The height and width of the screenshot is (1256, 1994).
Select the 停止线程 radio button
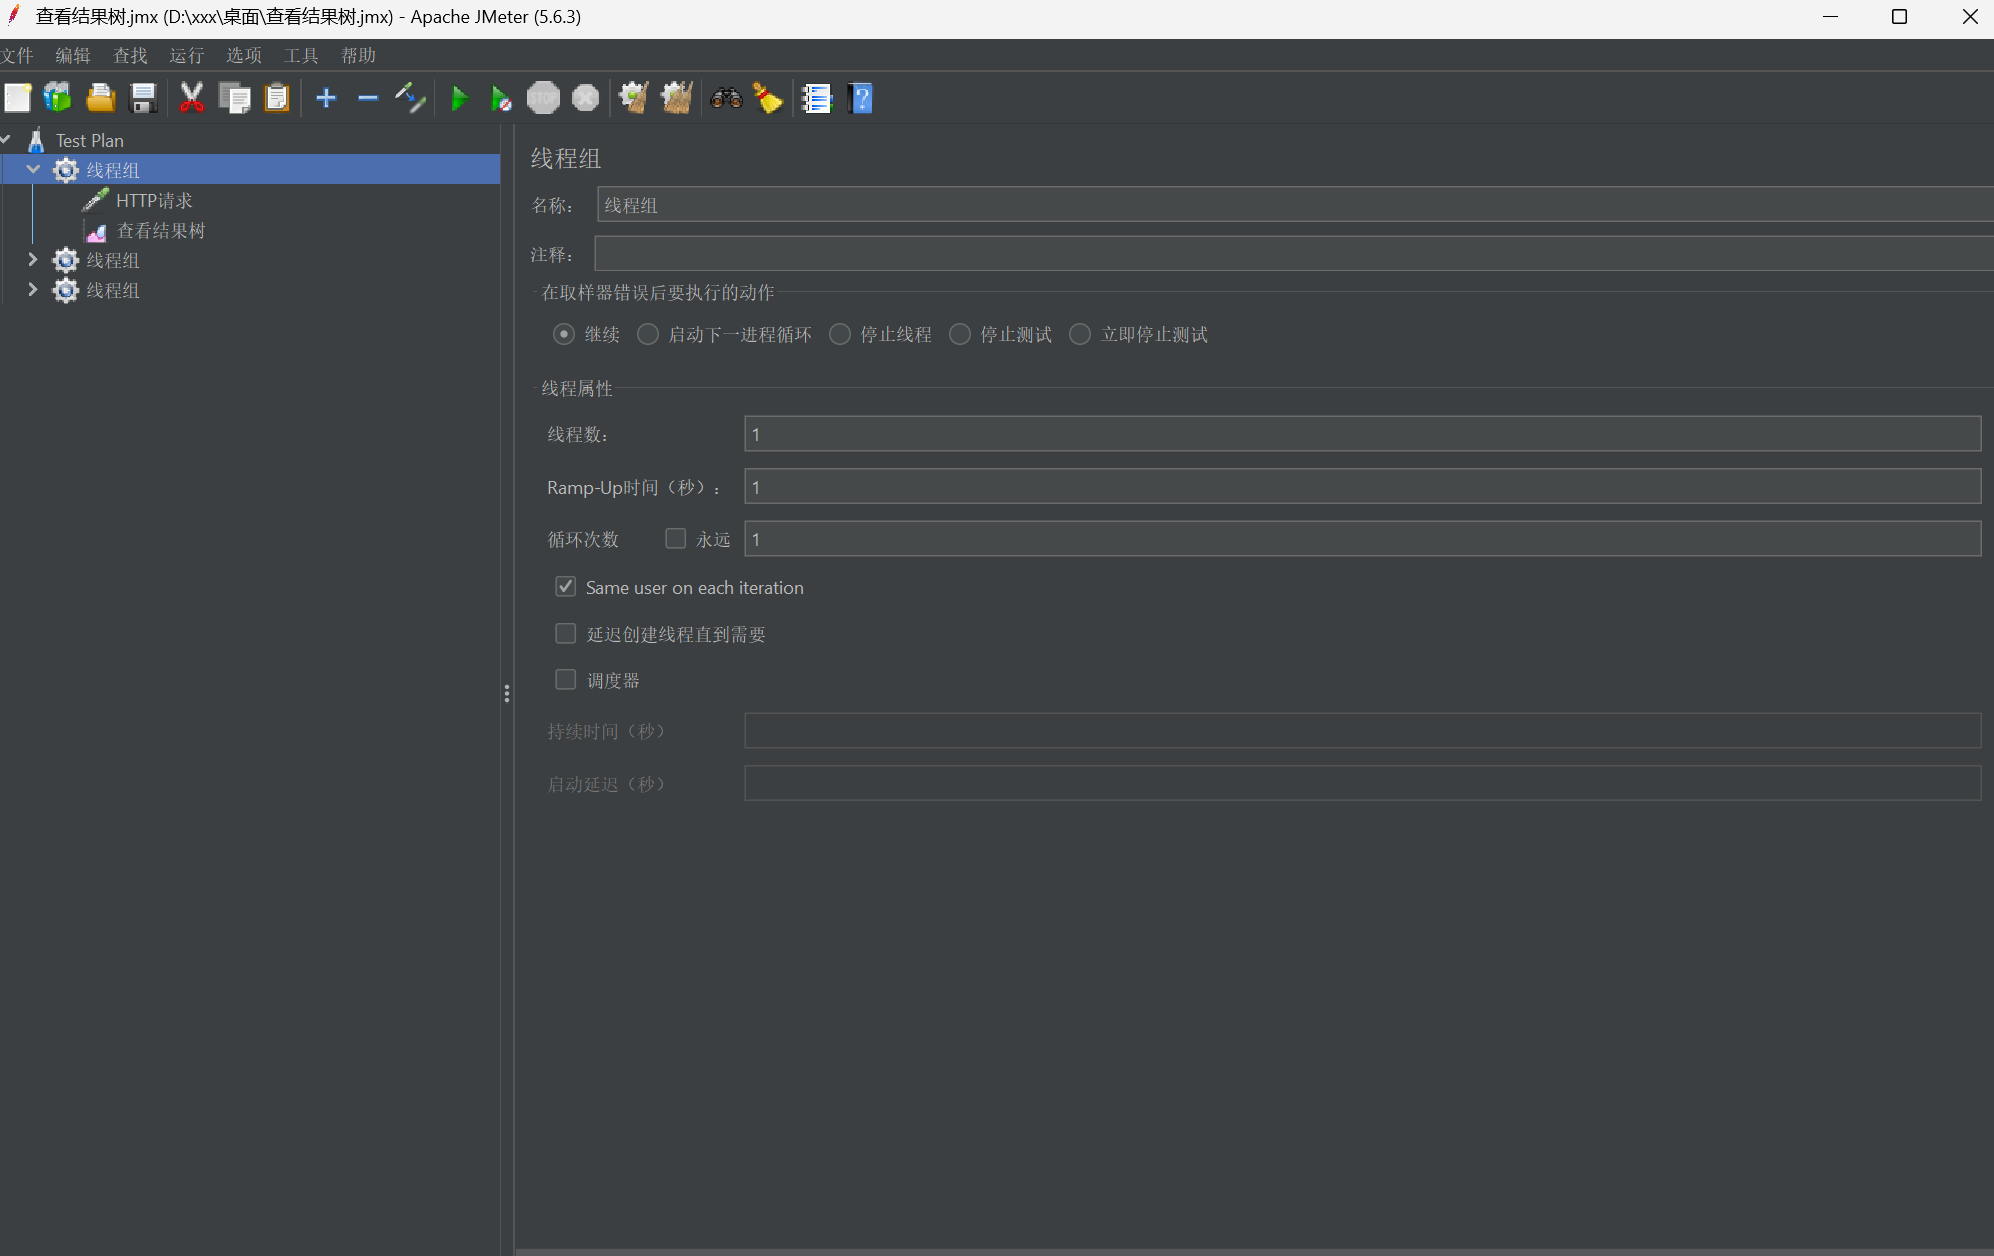[x=840, y=334]
